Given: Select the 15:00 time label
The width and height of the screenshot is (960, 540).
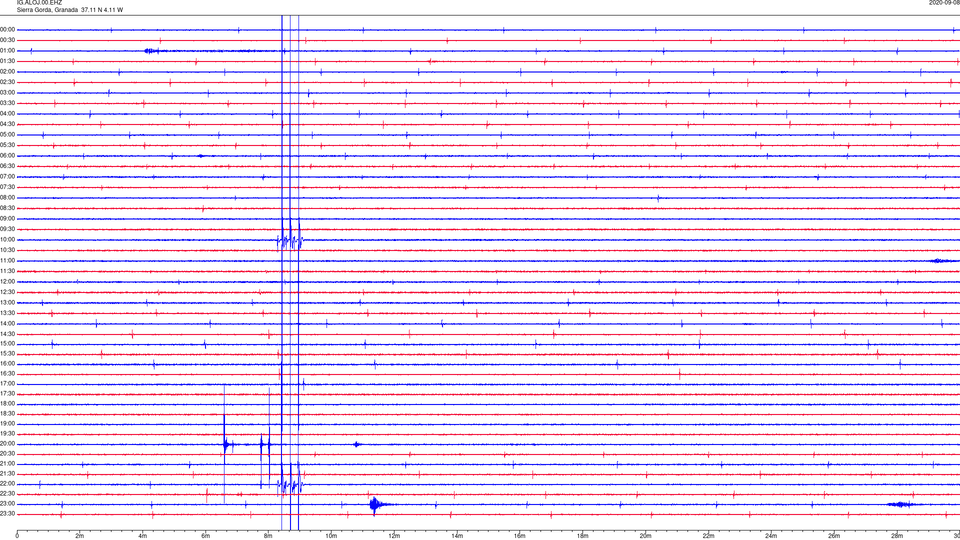Looking at the screenshot, I should click(8, 344).
